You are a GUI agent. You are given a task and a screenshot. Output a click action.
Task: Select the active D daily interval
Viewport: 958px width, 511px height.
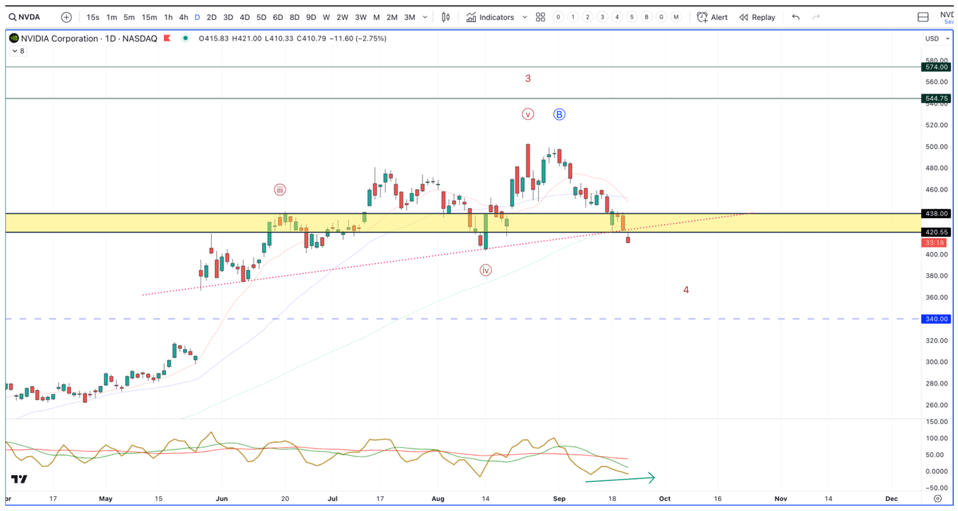197,17
